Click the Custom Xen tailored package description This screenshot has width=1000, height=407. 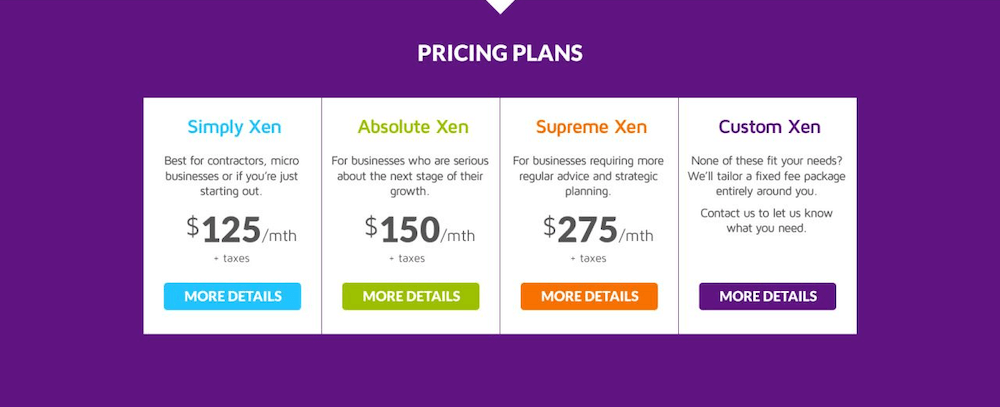[x=767, y=175]
